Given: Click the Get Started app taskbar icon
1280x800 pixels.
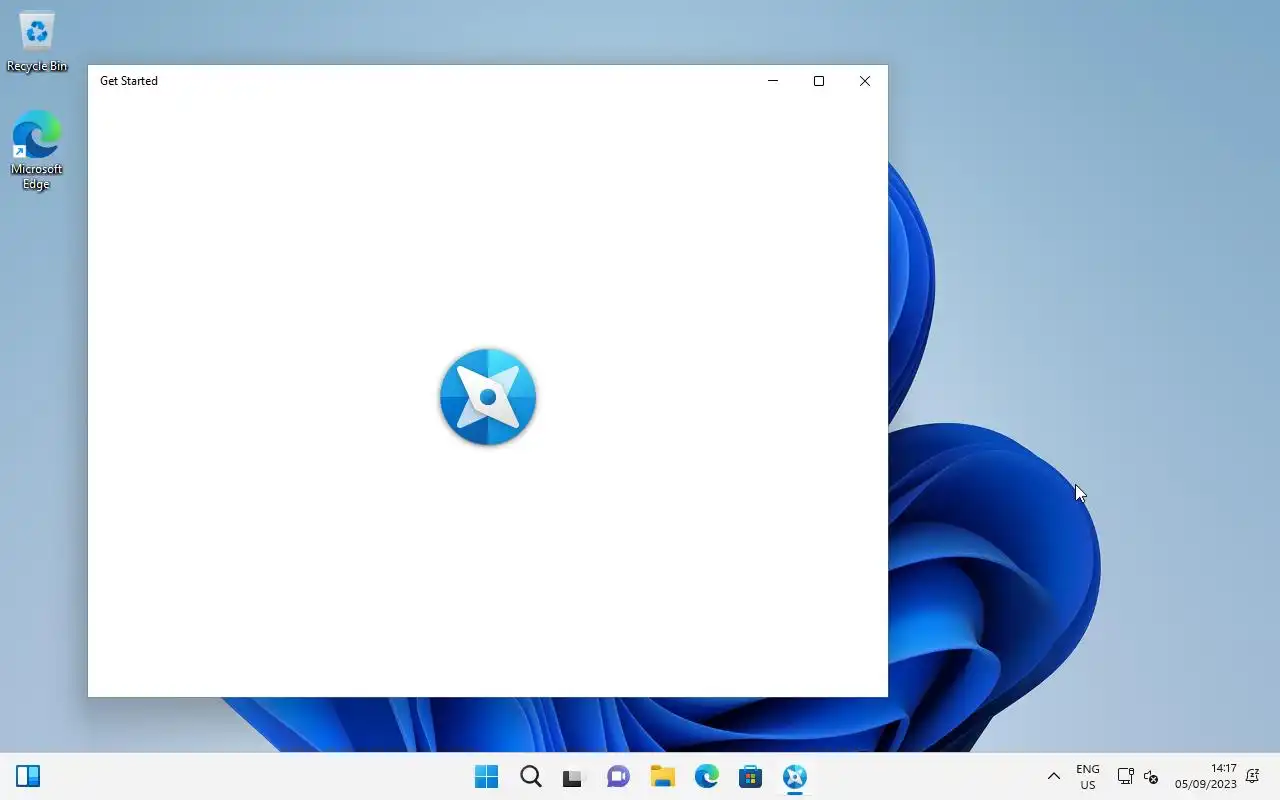Looking at the screenshot, I should (795, 776).
